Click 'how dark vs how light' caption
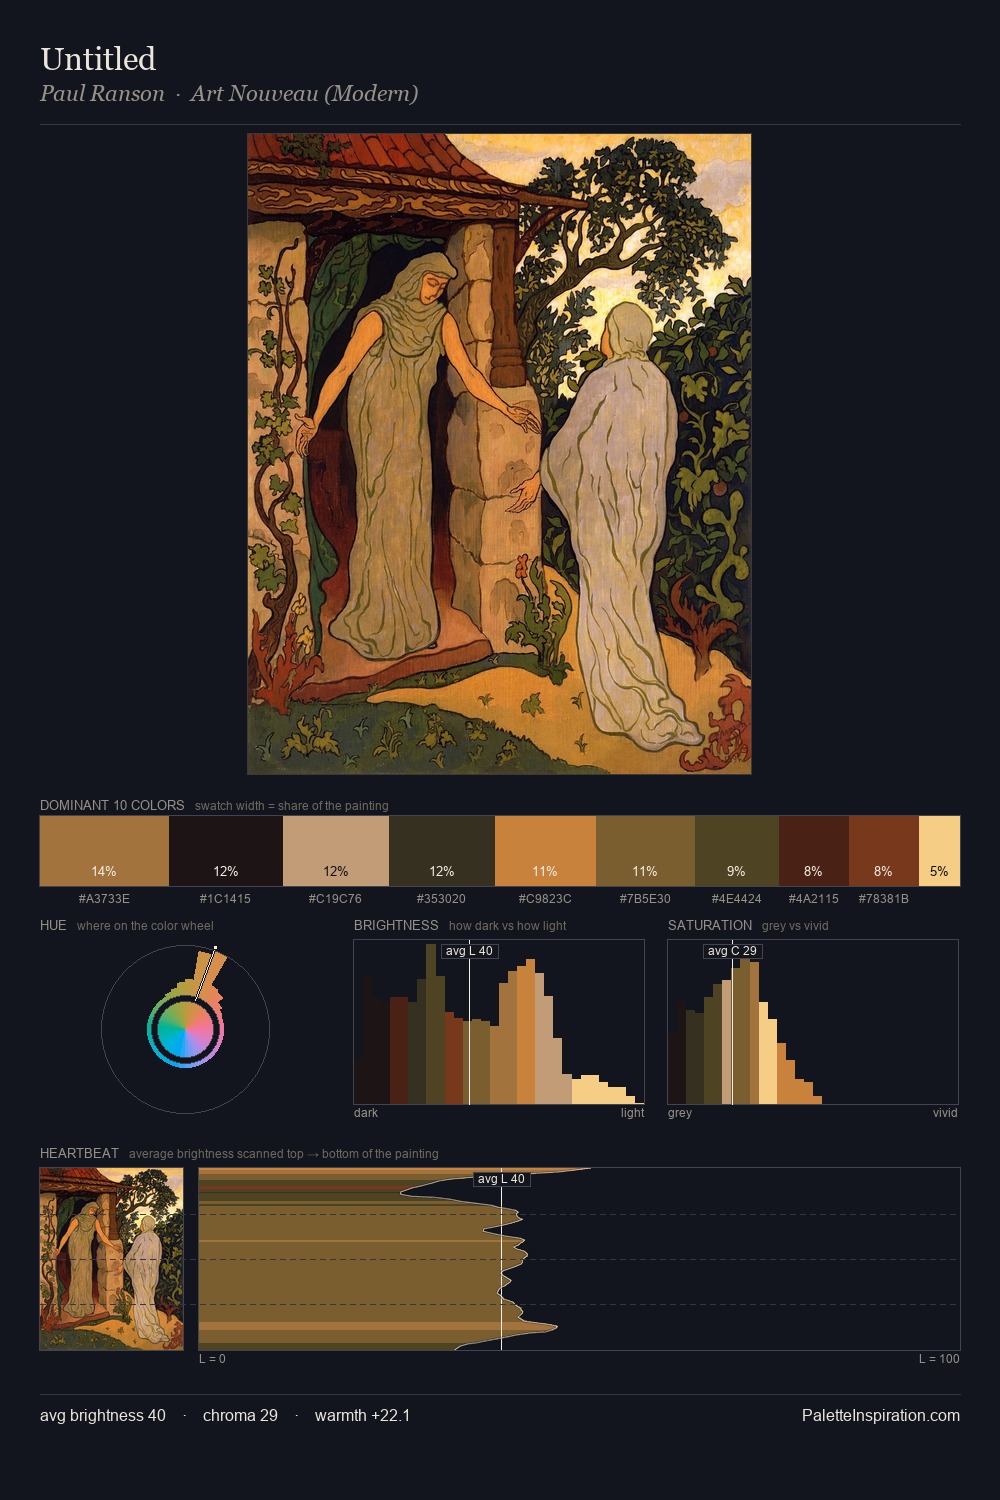This screenshot has height=1500, width=1000. pos(508,926)
